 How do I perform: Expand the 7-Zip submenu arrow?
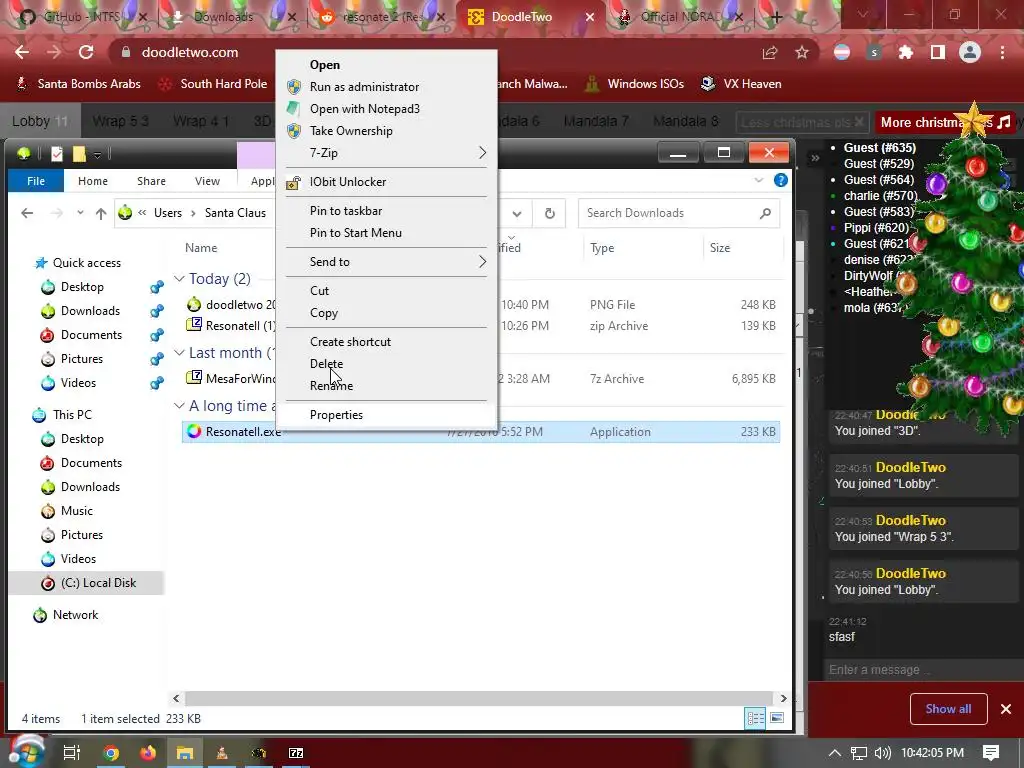pos(482,153)
